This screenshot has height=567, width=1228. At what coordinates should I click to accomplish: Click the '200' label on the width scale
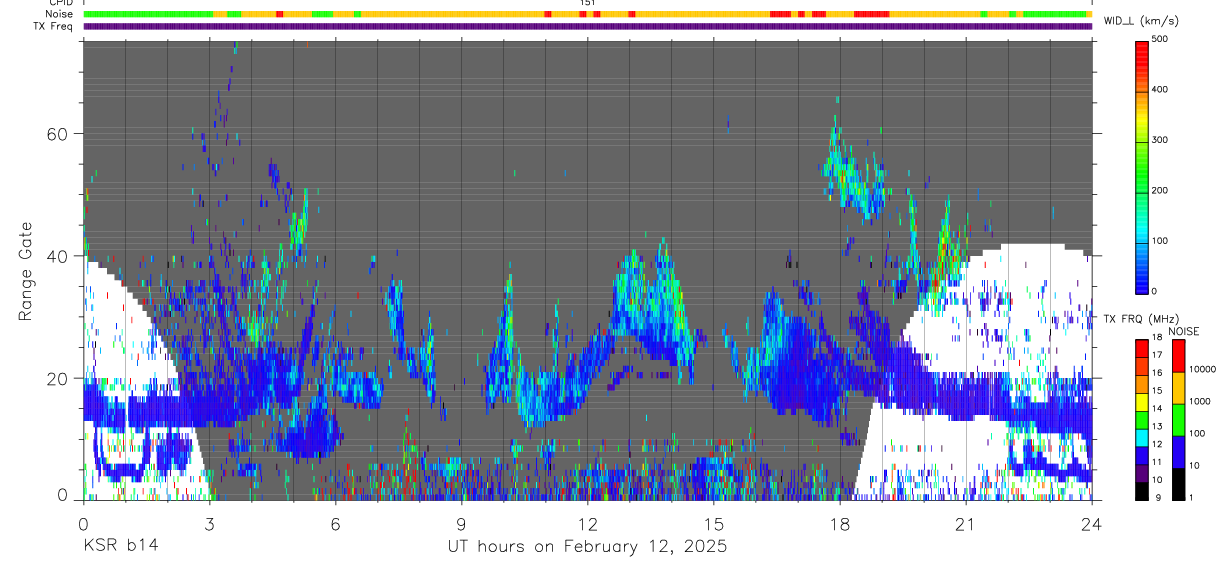[1162, 190]
